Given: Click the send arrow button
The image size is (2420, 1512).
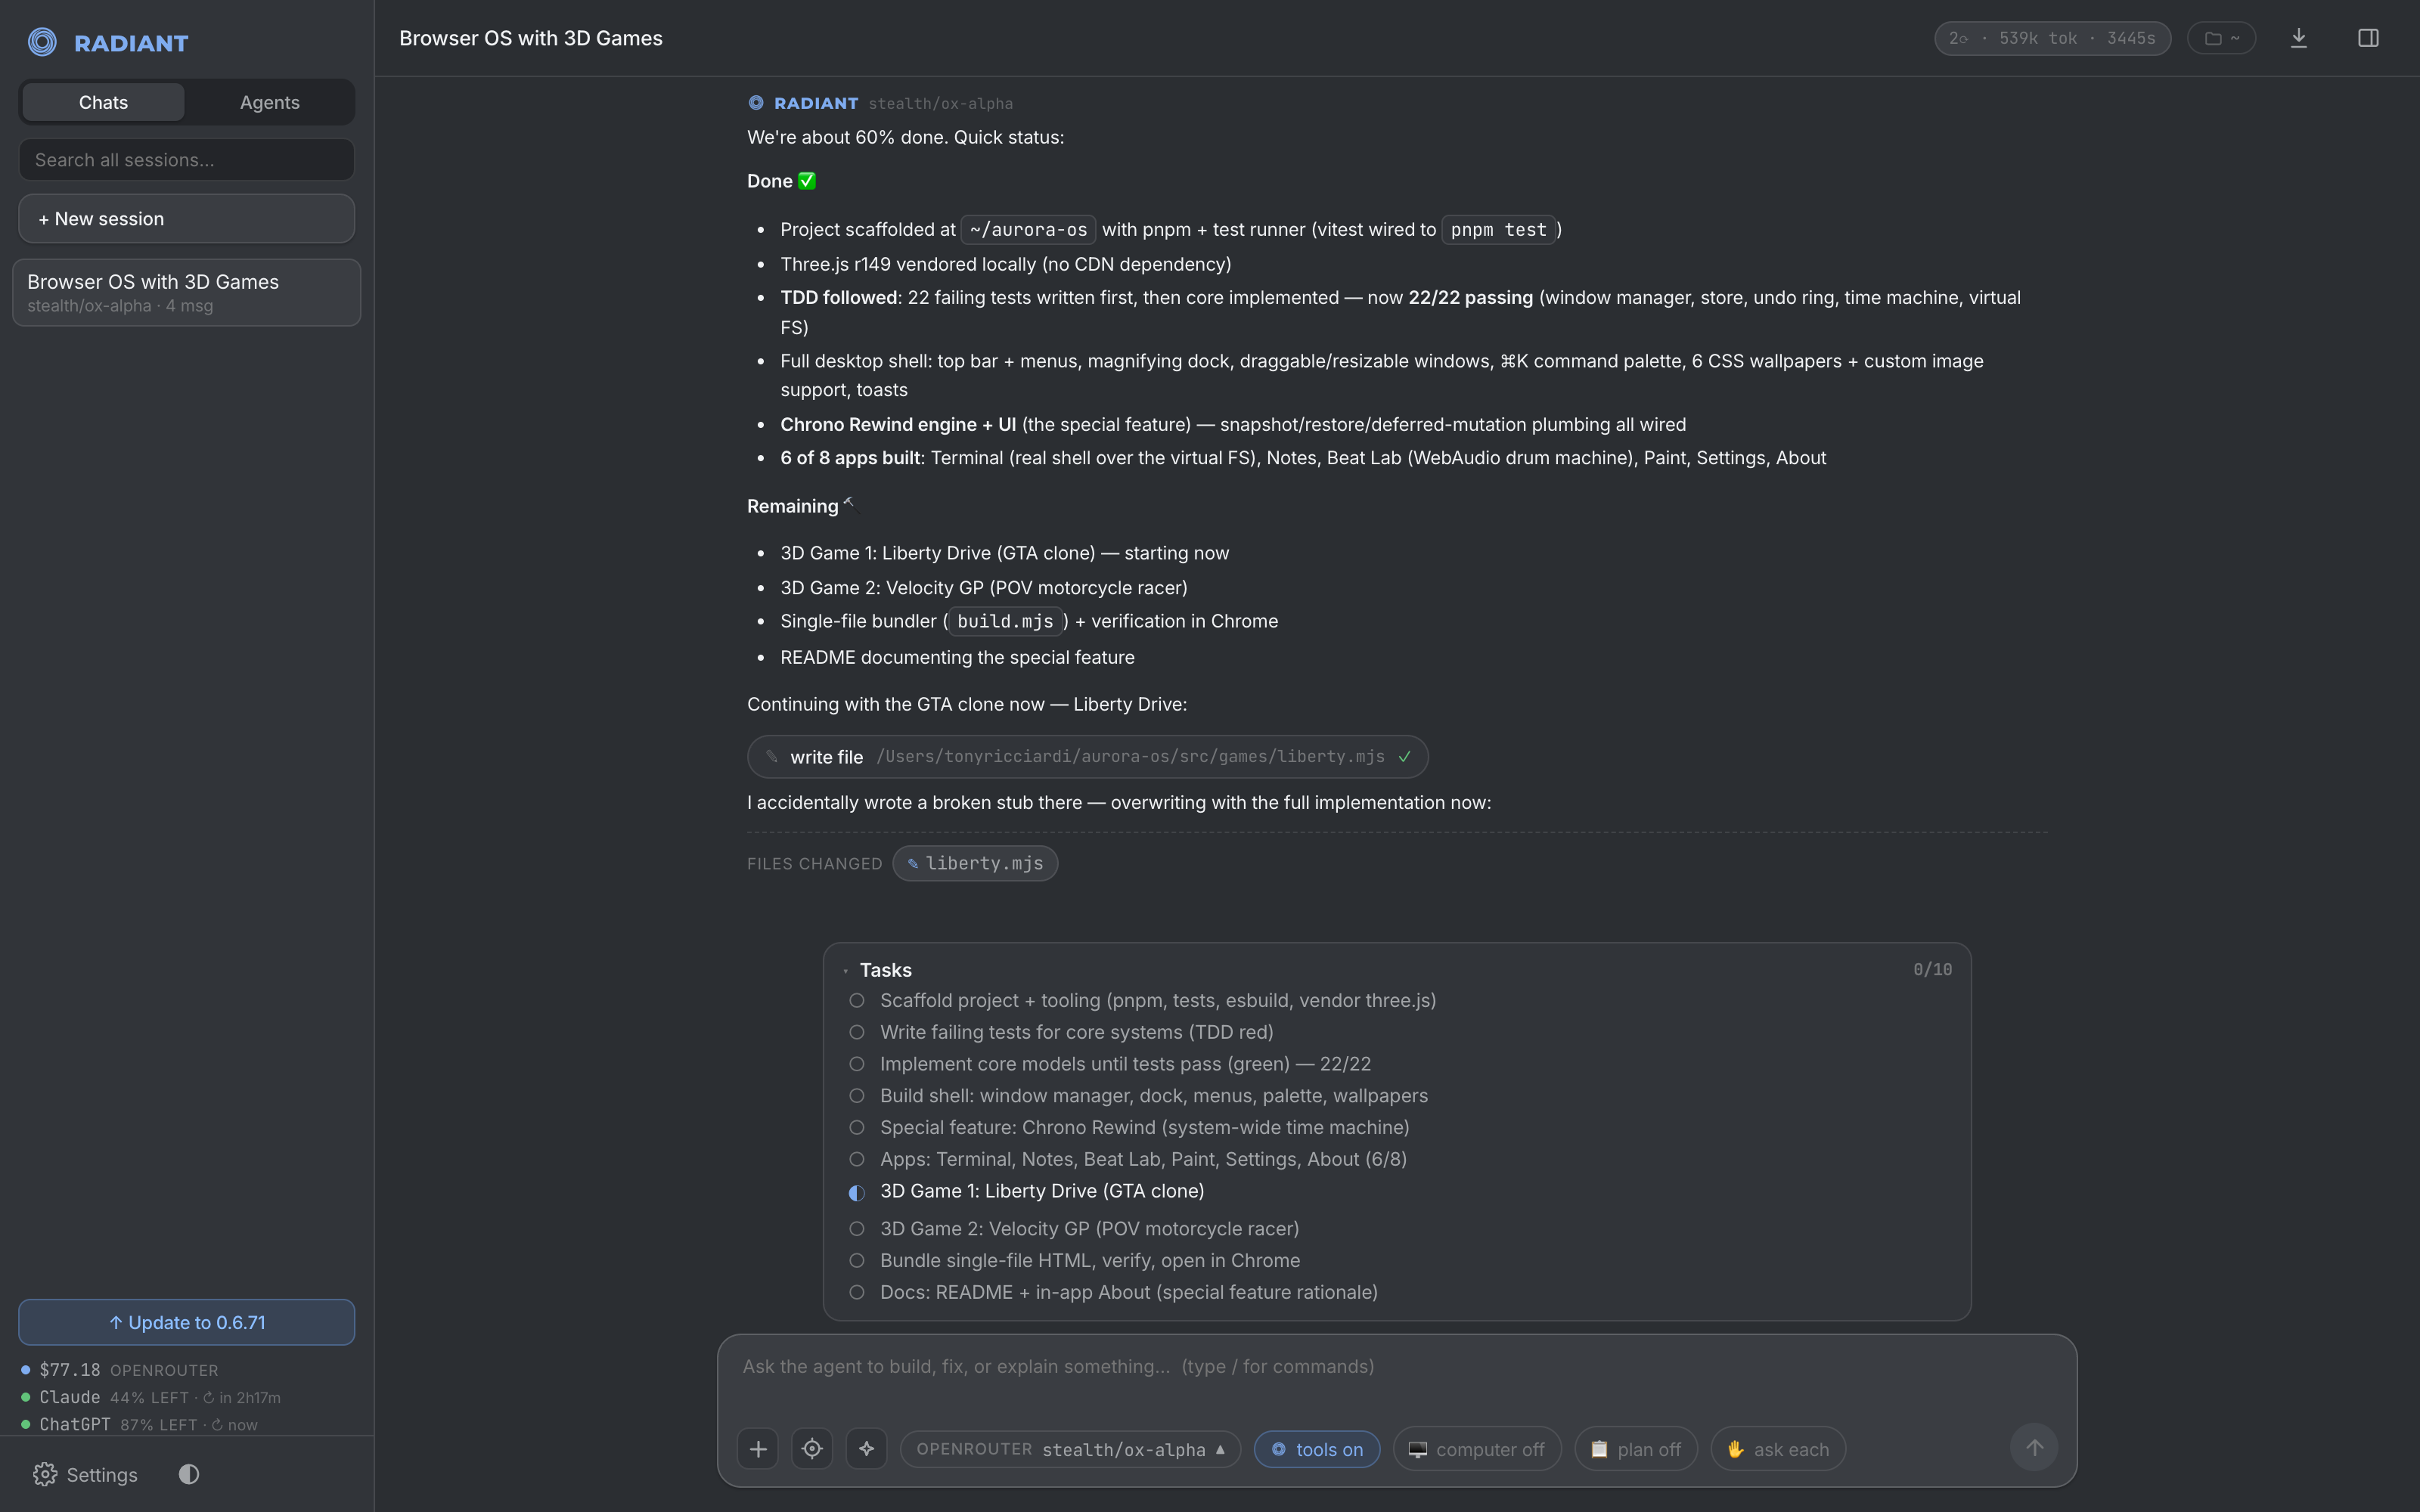Looking at the screenshot, I should tap(2034, 1447).
